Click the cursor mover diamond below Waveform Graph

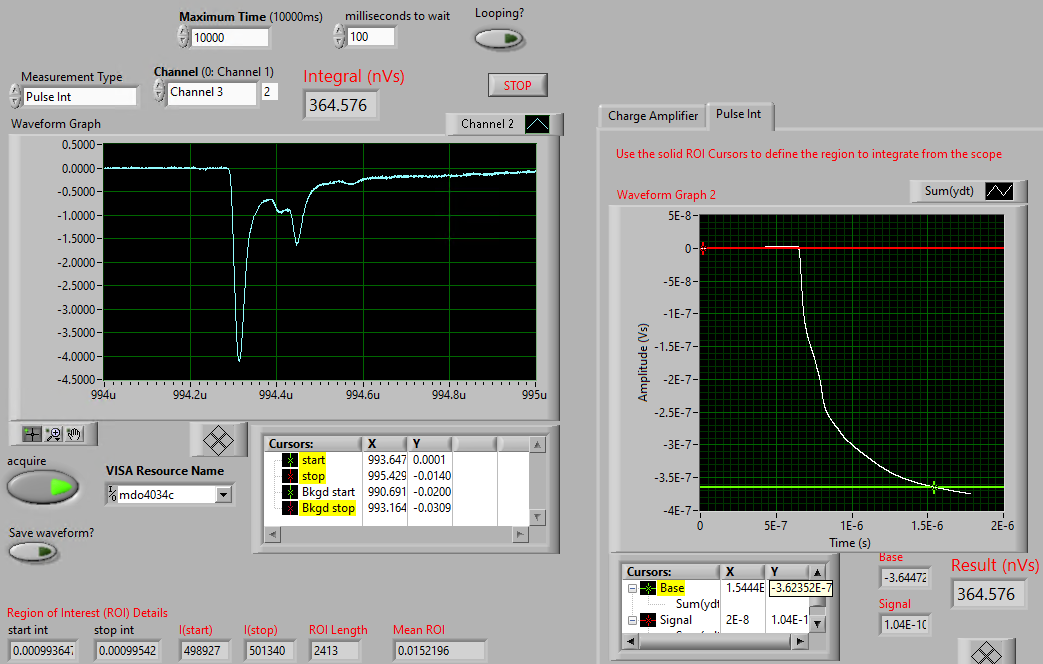(x=218, y=439)
